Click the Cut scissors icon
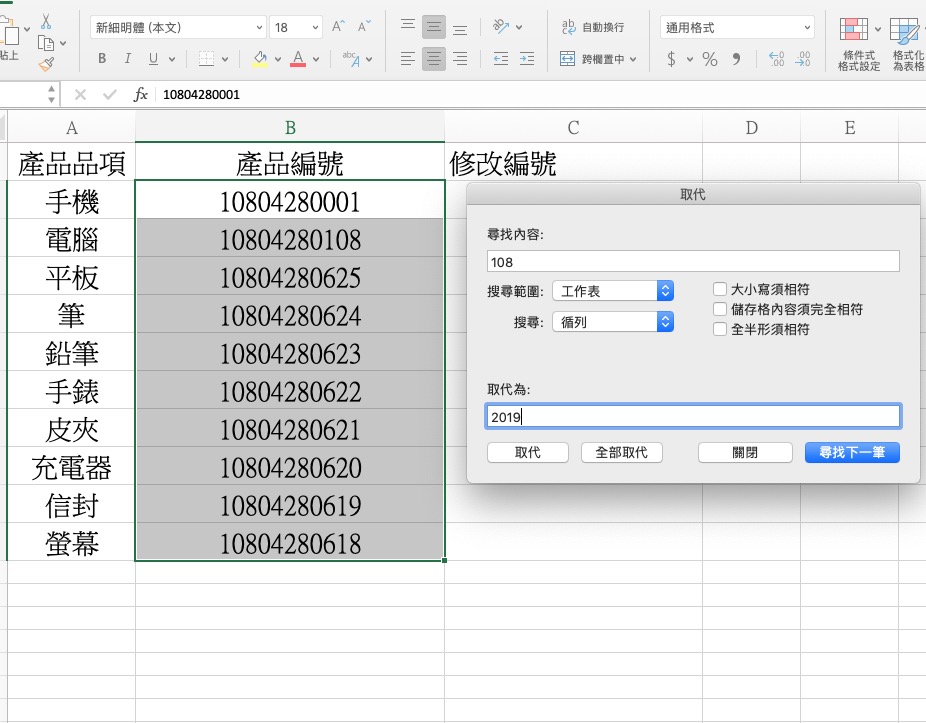 (46, 22)
